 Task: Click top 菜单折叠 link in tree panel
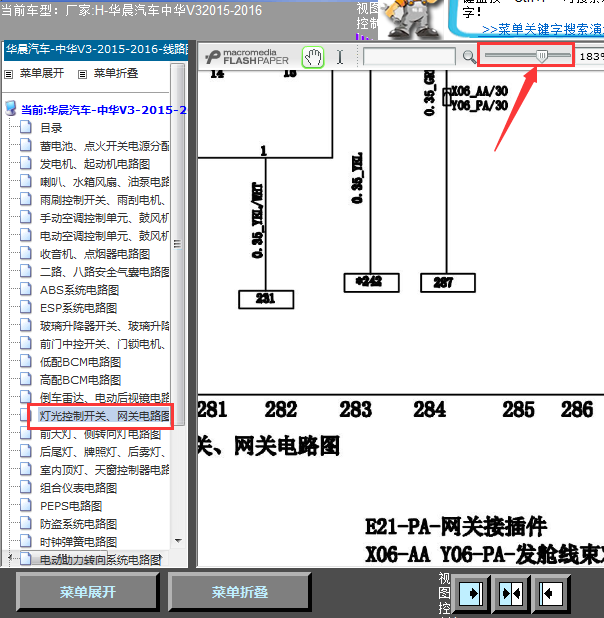tap(116, 73)
